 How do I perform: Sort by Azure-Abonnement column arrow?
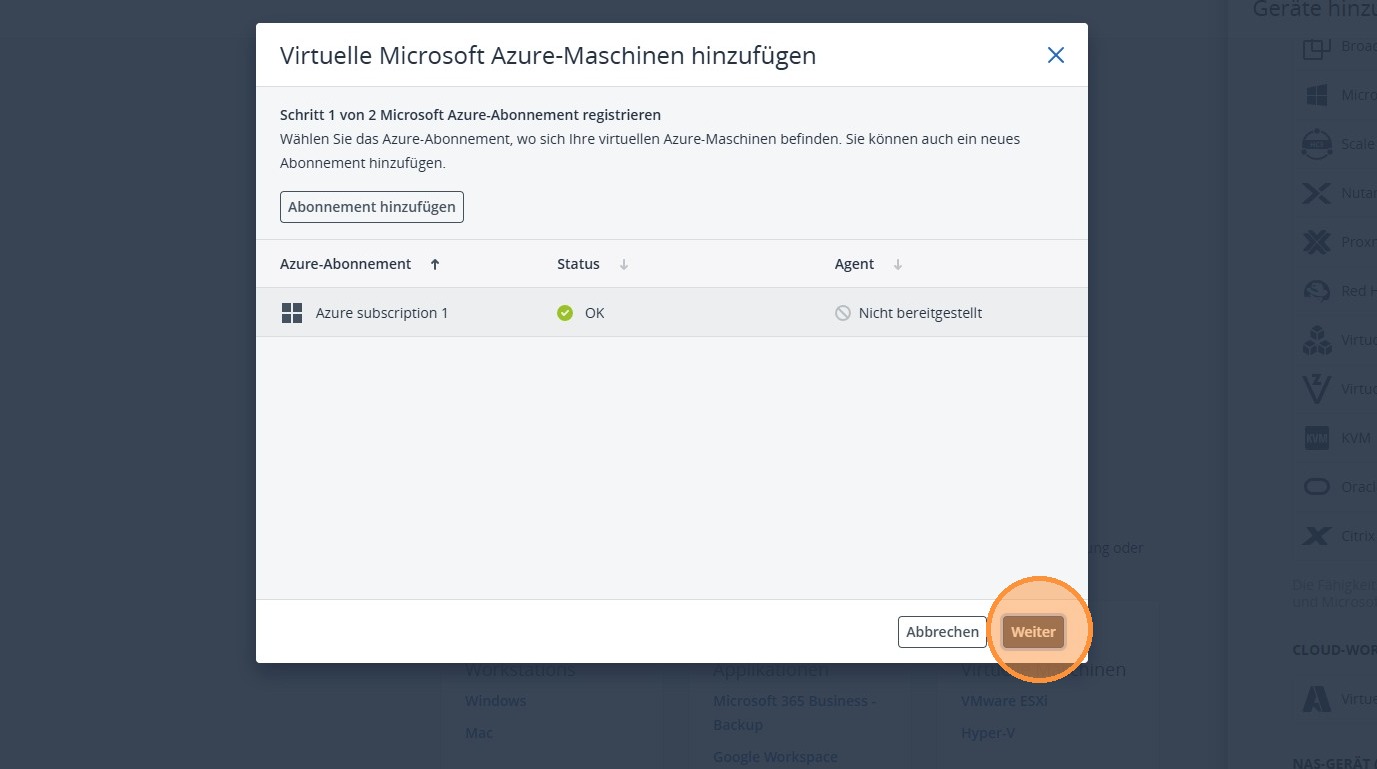[x=435, y=265]
